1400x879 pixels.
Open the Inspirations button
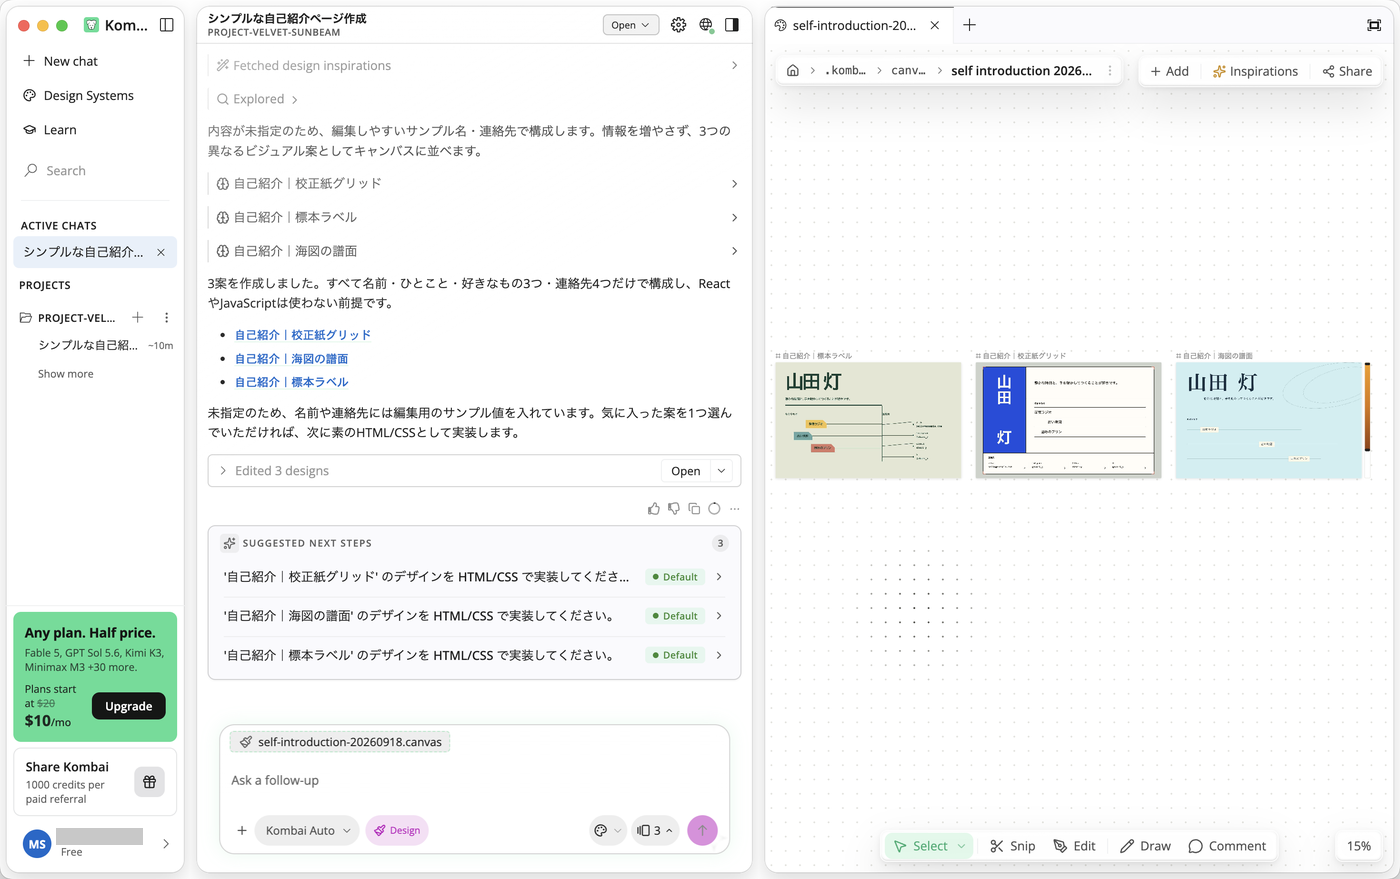coord(1255,71)
